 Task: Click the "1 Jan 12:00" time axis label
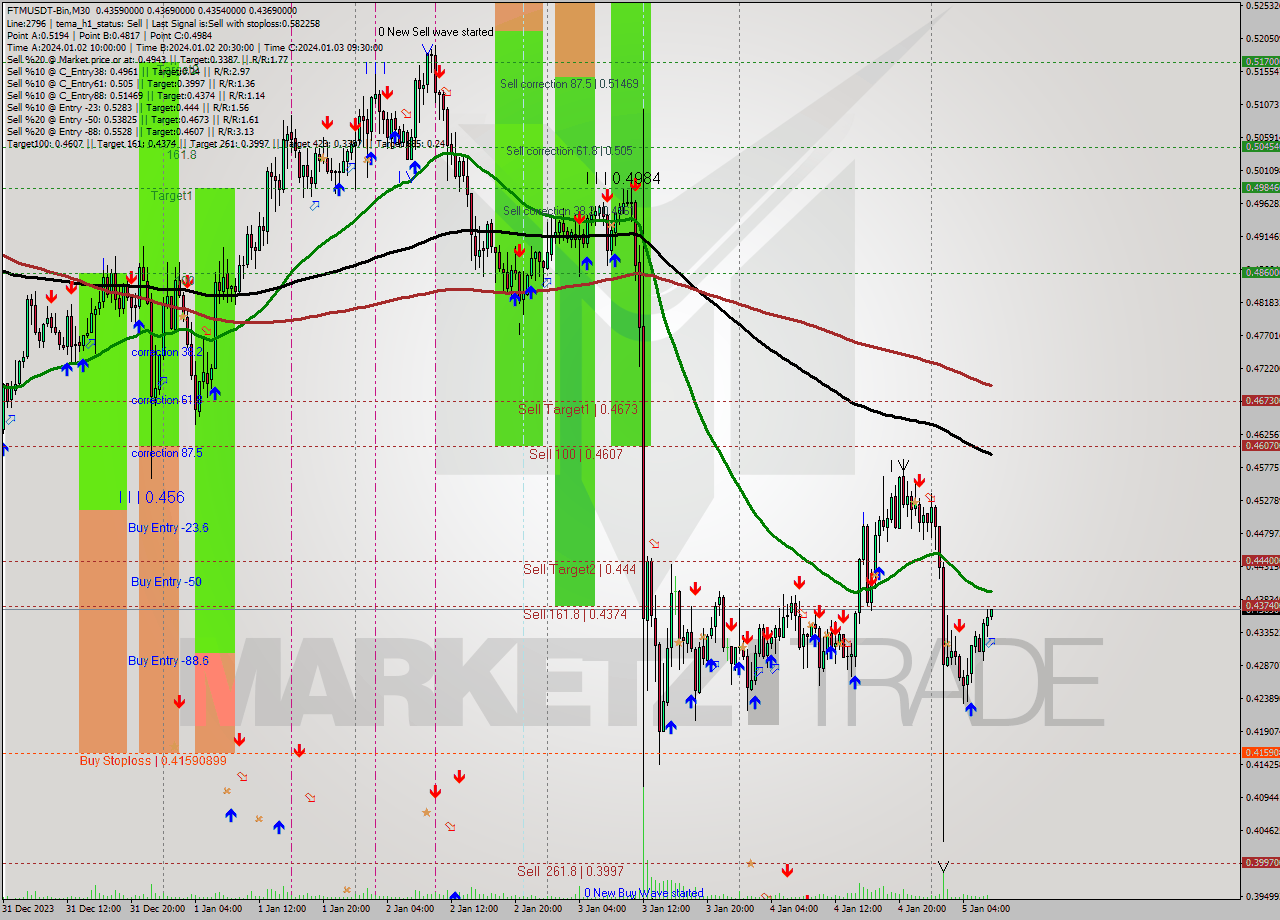pos(283,909)
